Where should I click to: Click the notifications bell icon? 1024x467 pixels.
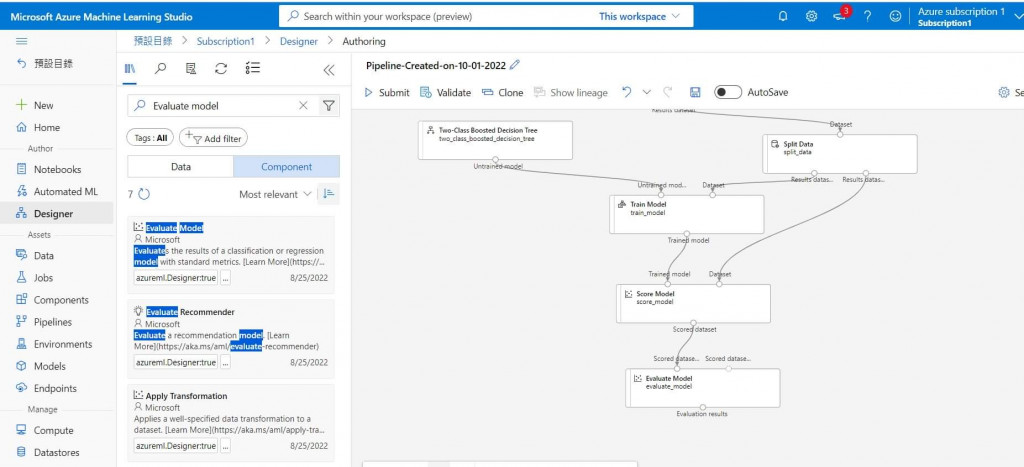coord(783,16)
